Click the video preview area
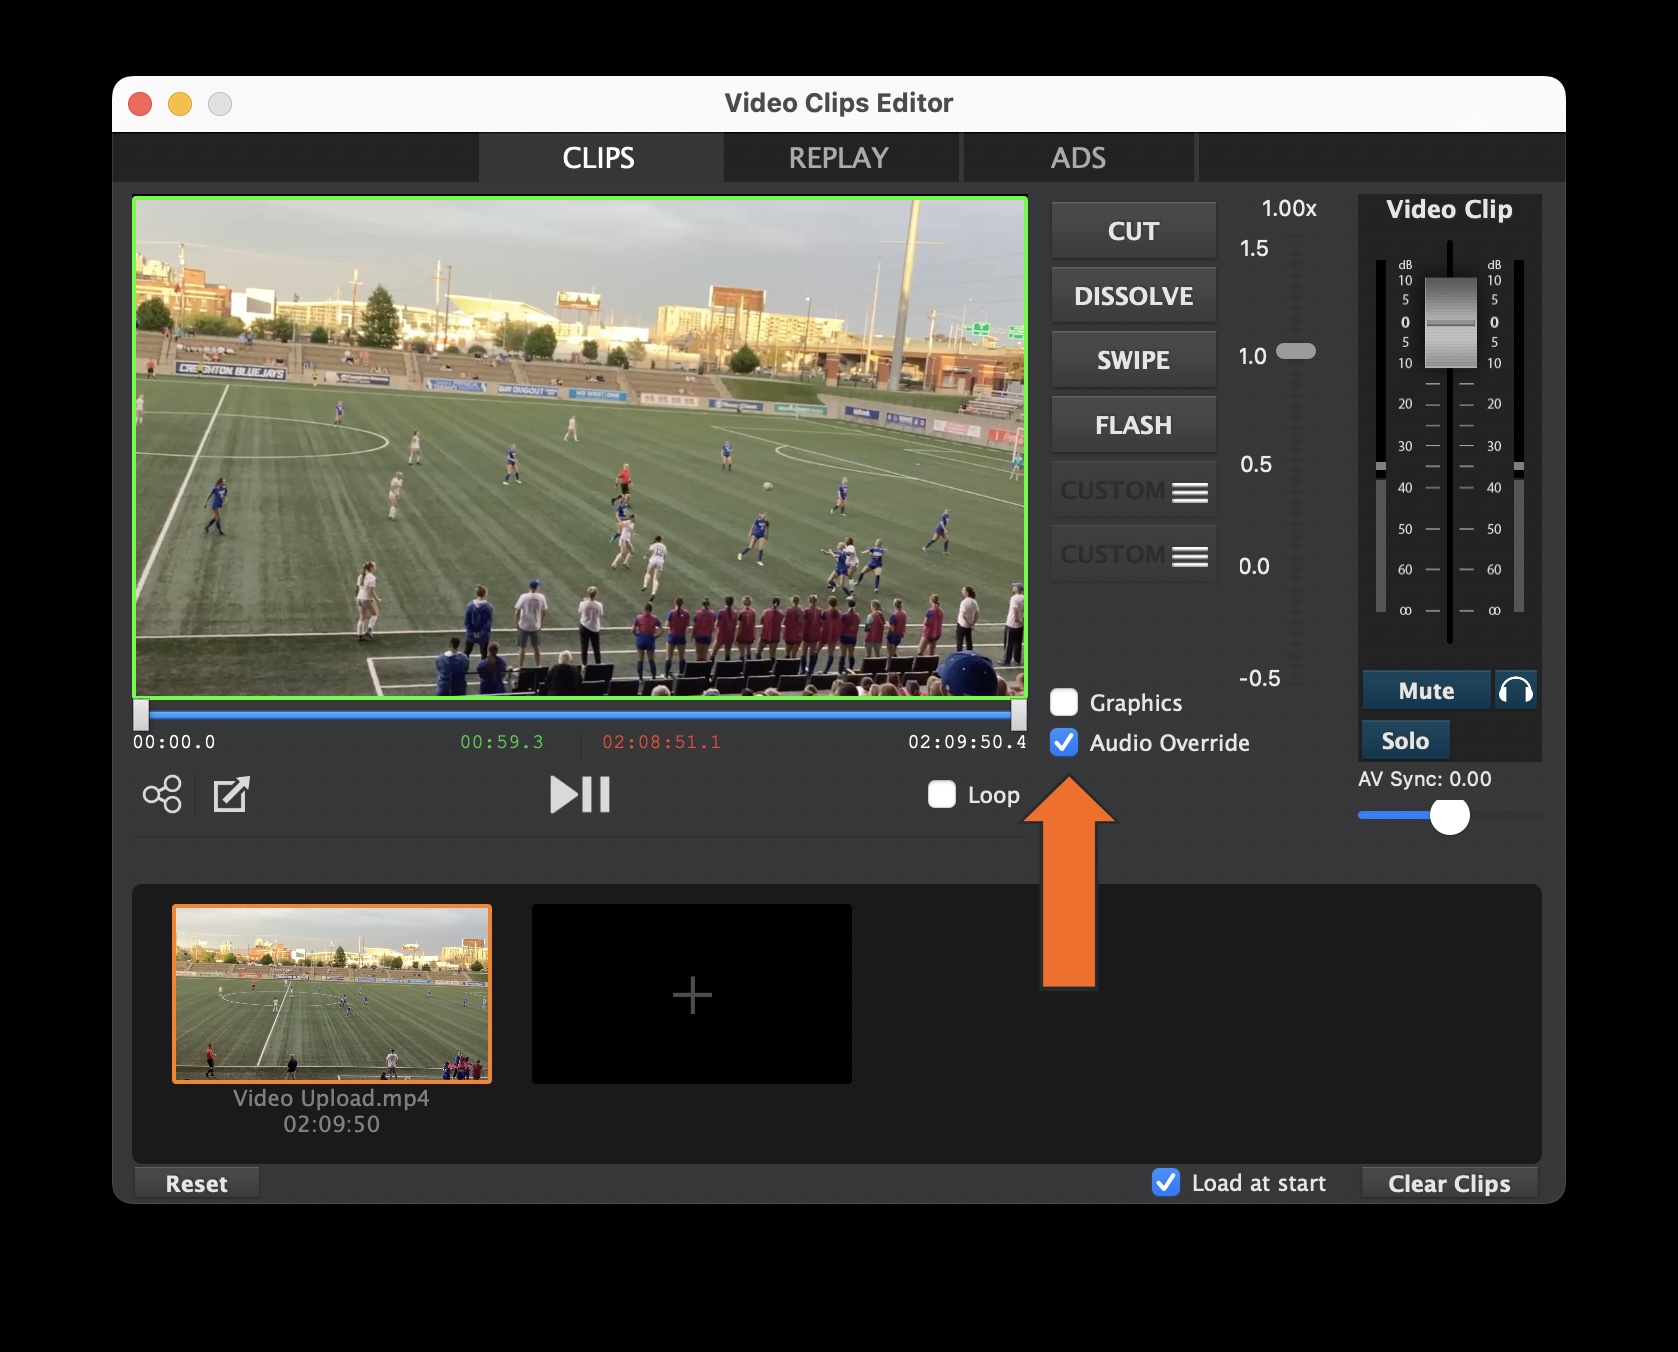1678x1352 pixels. coord(580,447)
